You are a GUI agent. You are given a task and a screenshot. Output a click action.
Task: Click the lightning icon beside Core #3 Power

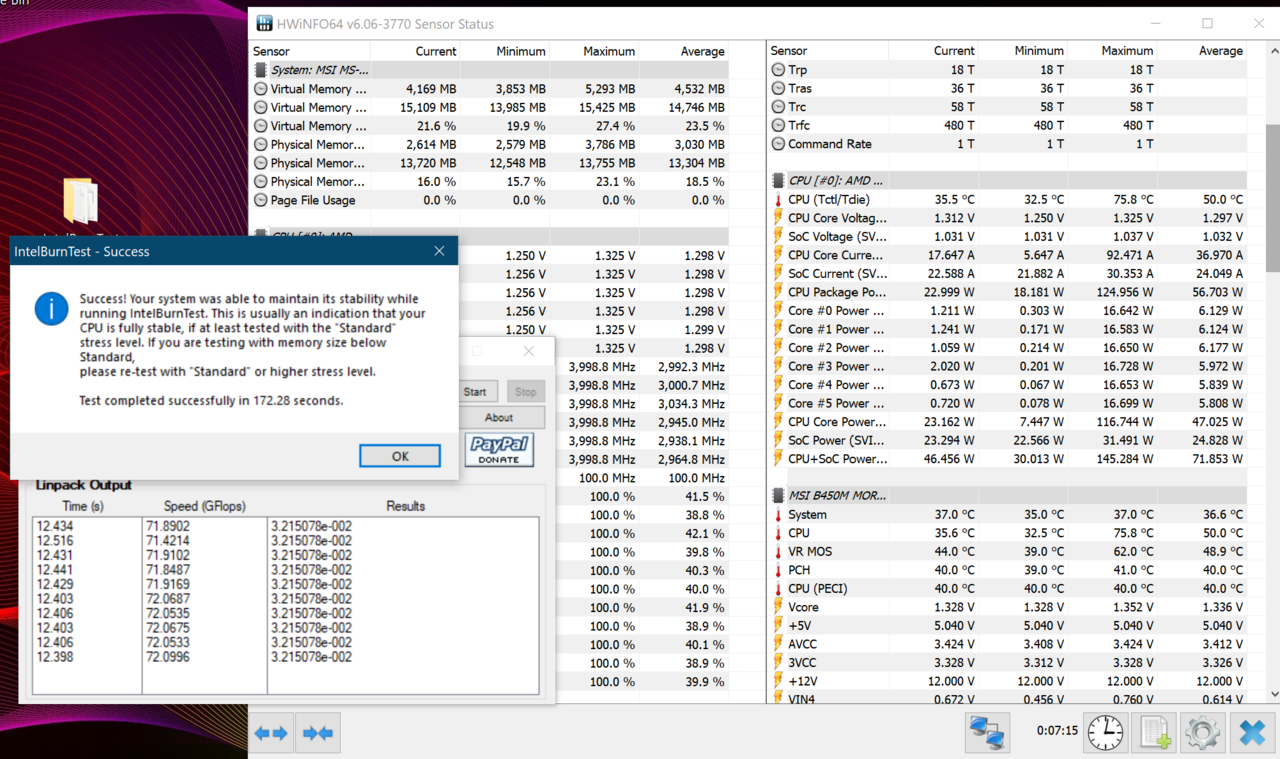779,366
